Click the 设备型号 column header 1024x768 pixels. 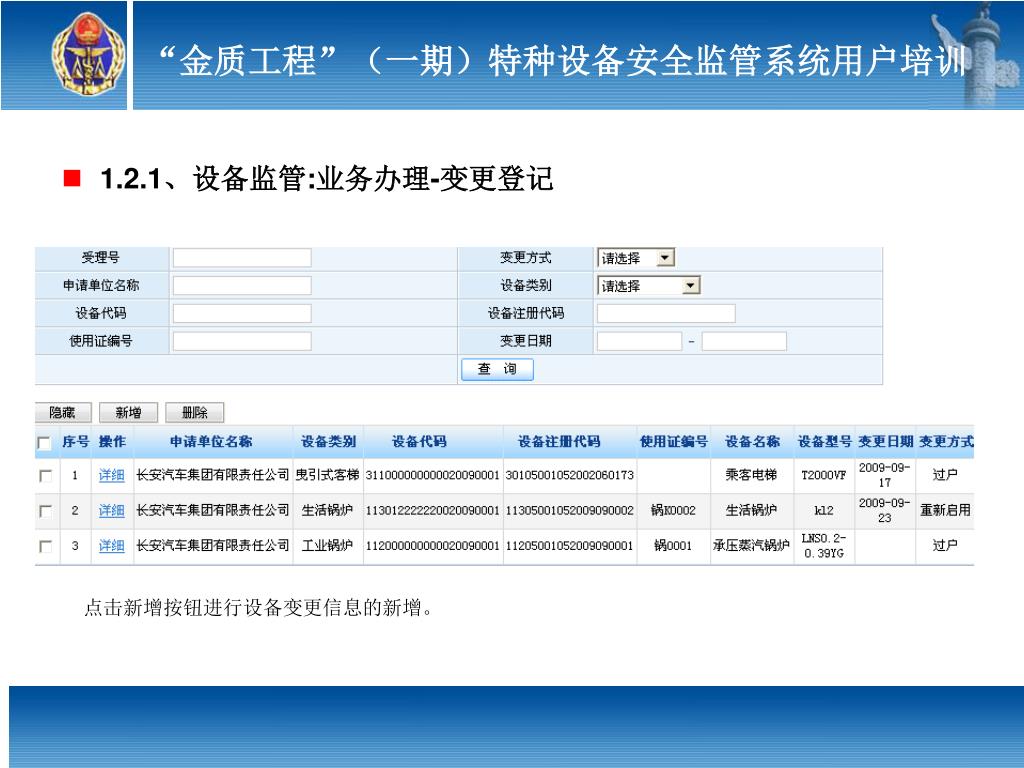(x=825, y=441)
